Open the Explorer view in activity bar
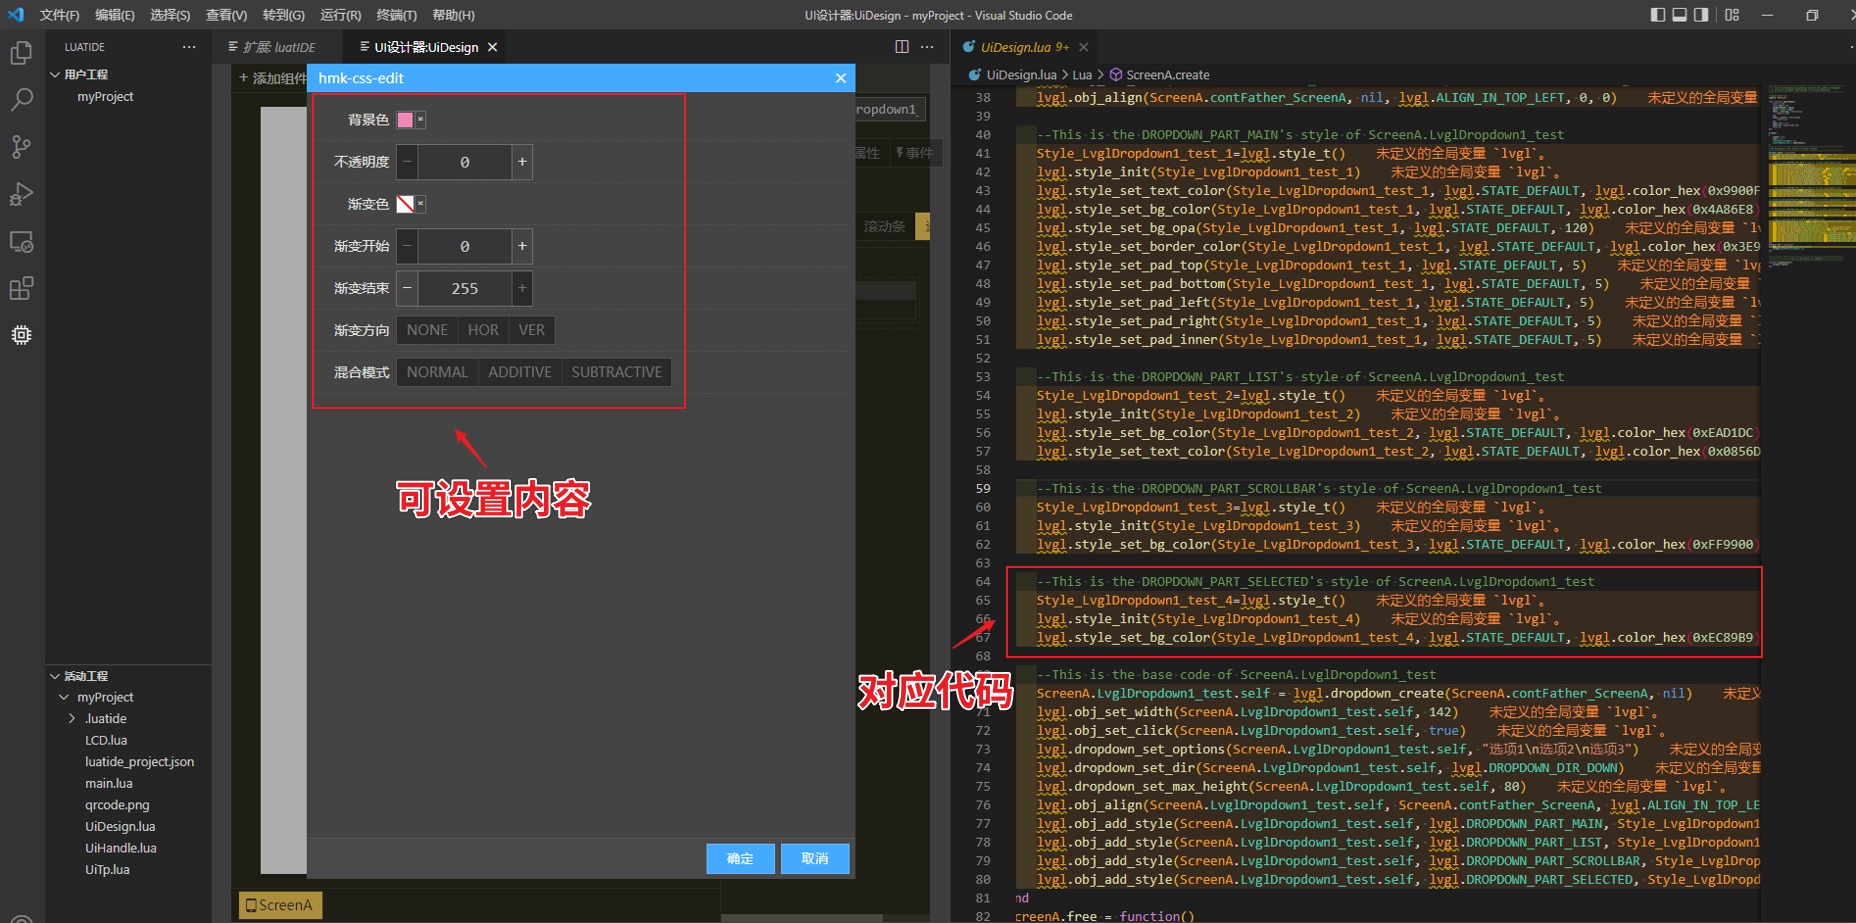Image resolution: width=1856 pixels, height=923 pixels. pyautogui.click(x=21, y=52)
